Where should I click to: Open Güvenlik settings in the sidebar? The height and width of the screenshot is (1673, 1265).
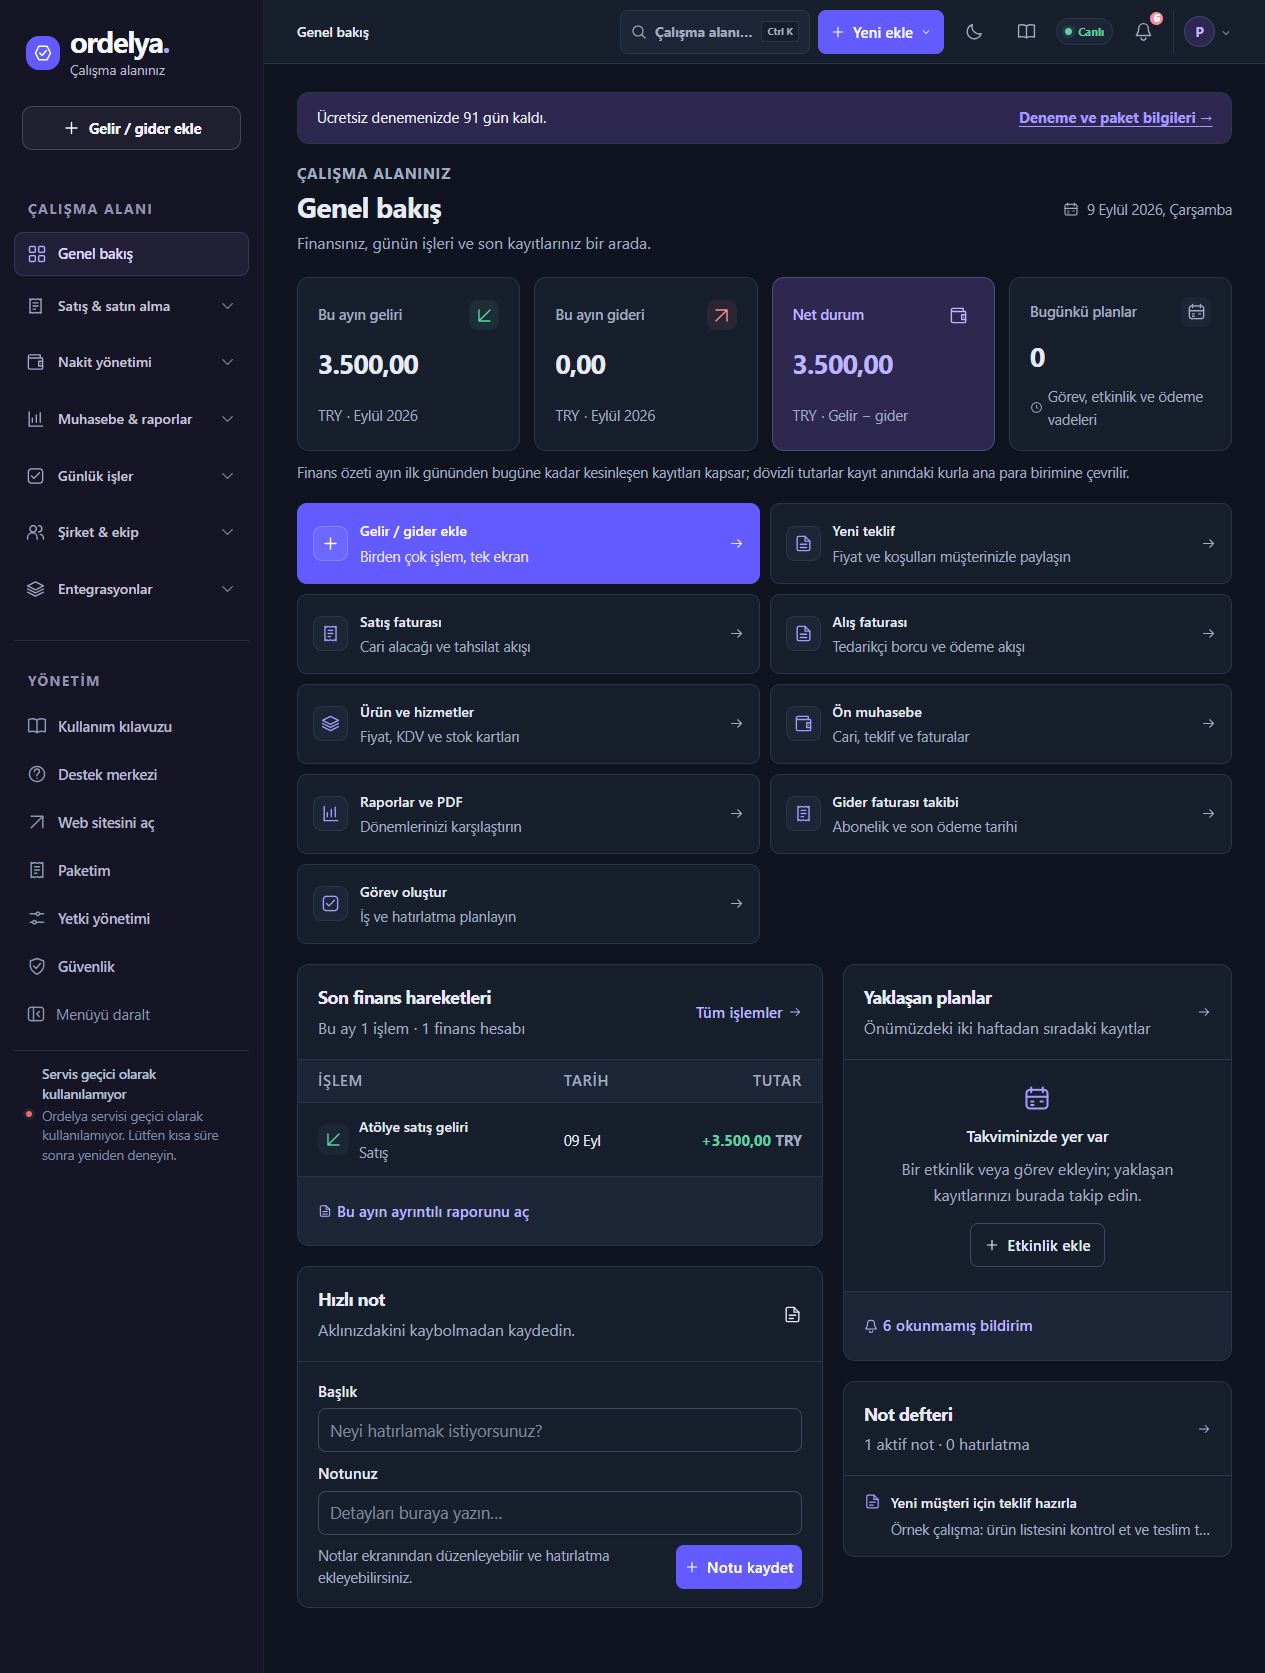131,966
